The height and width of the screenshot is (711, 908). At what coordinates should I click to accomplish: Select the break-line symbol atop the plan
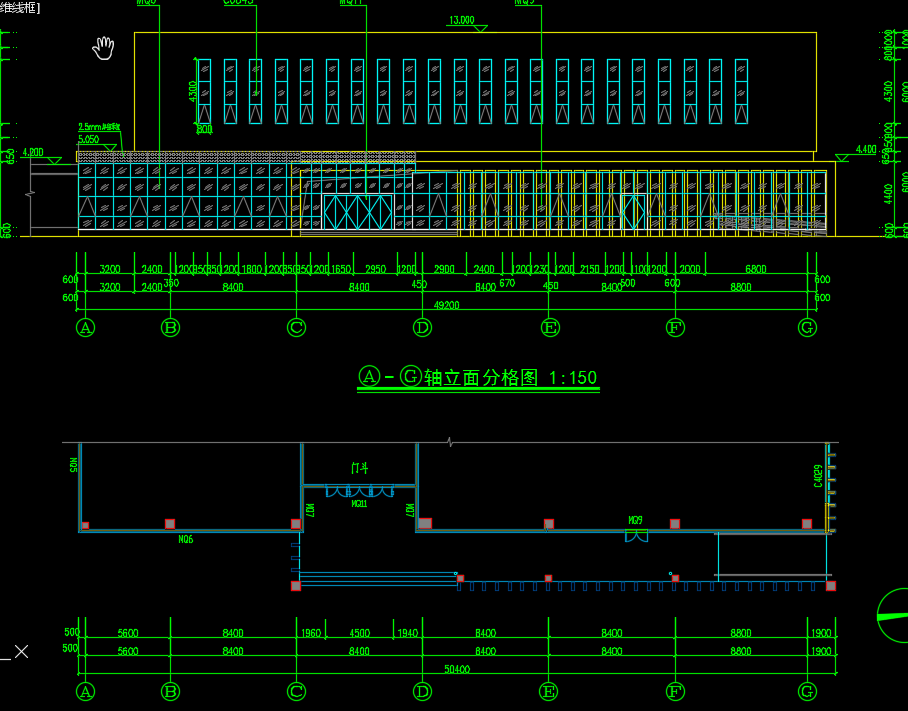coord(450,442)
